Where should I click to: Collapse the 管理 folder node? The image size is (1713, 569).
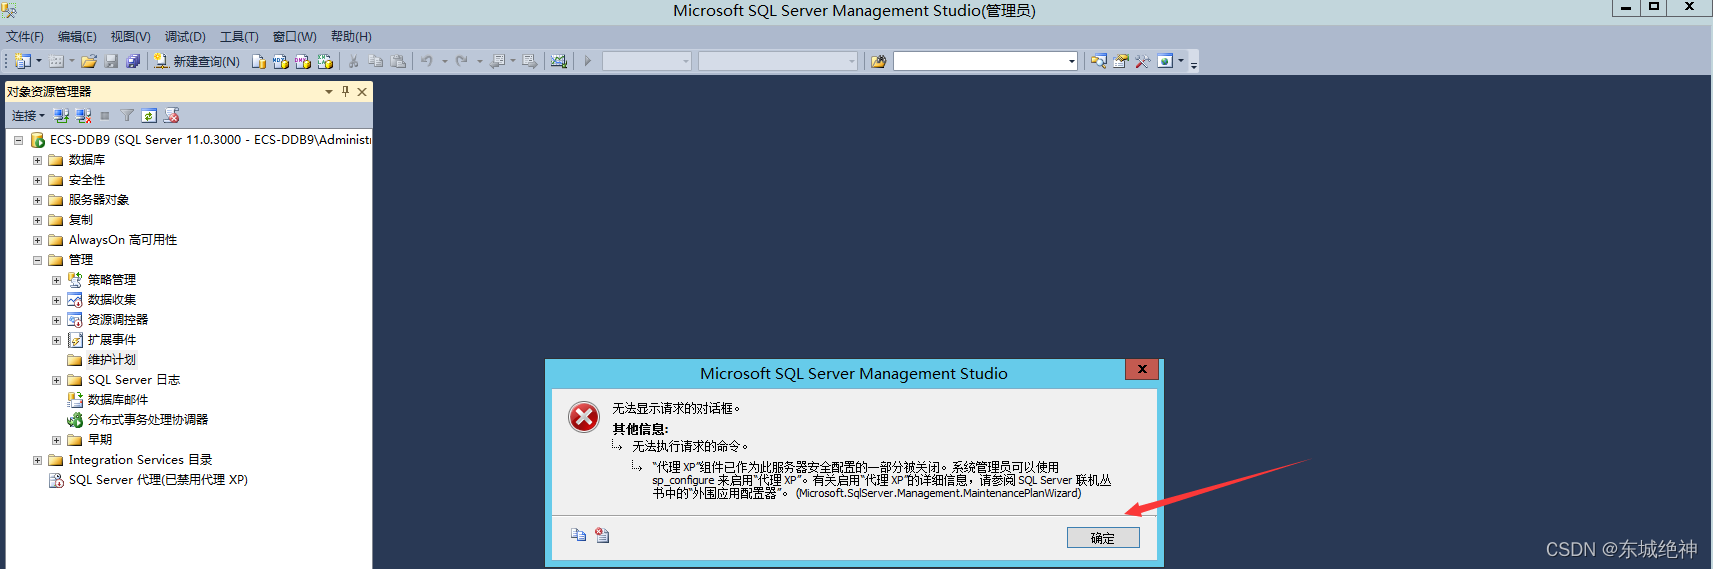(x=37, y=260)
